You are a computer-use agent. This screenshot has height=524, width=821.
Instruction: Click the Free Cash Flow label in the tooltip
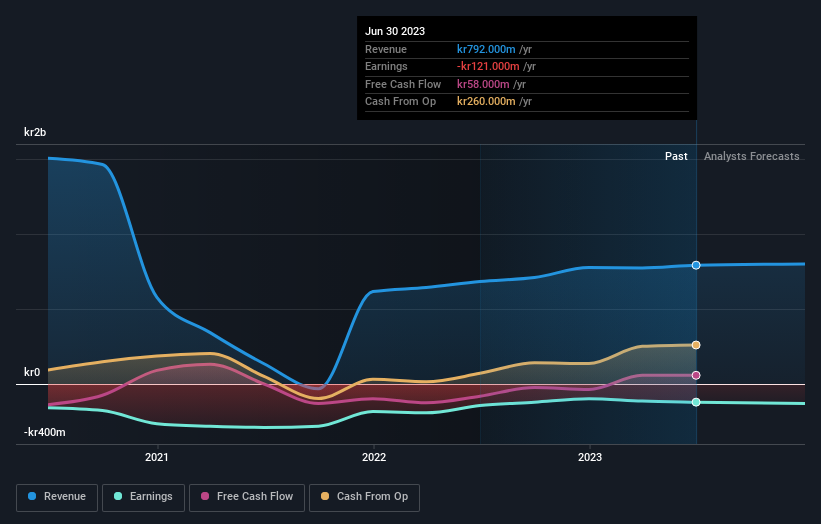(x=403, y=84)
